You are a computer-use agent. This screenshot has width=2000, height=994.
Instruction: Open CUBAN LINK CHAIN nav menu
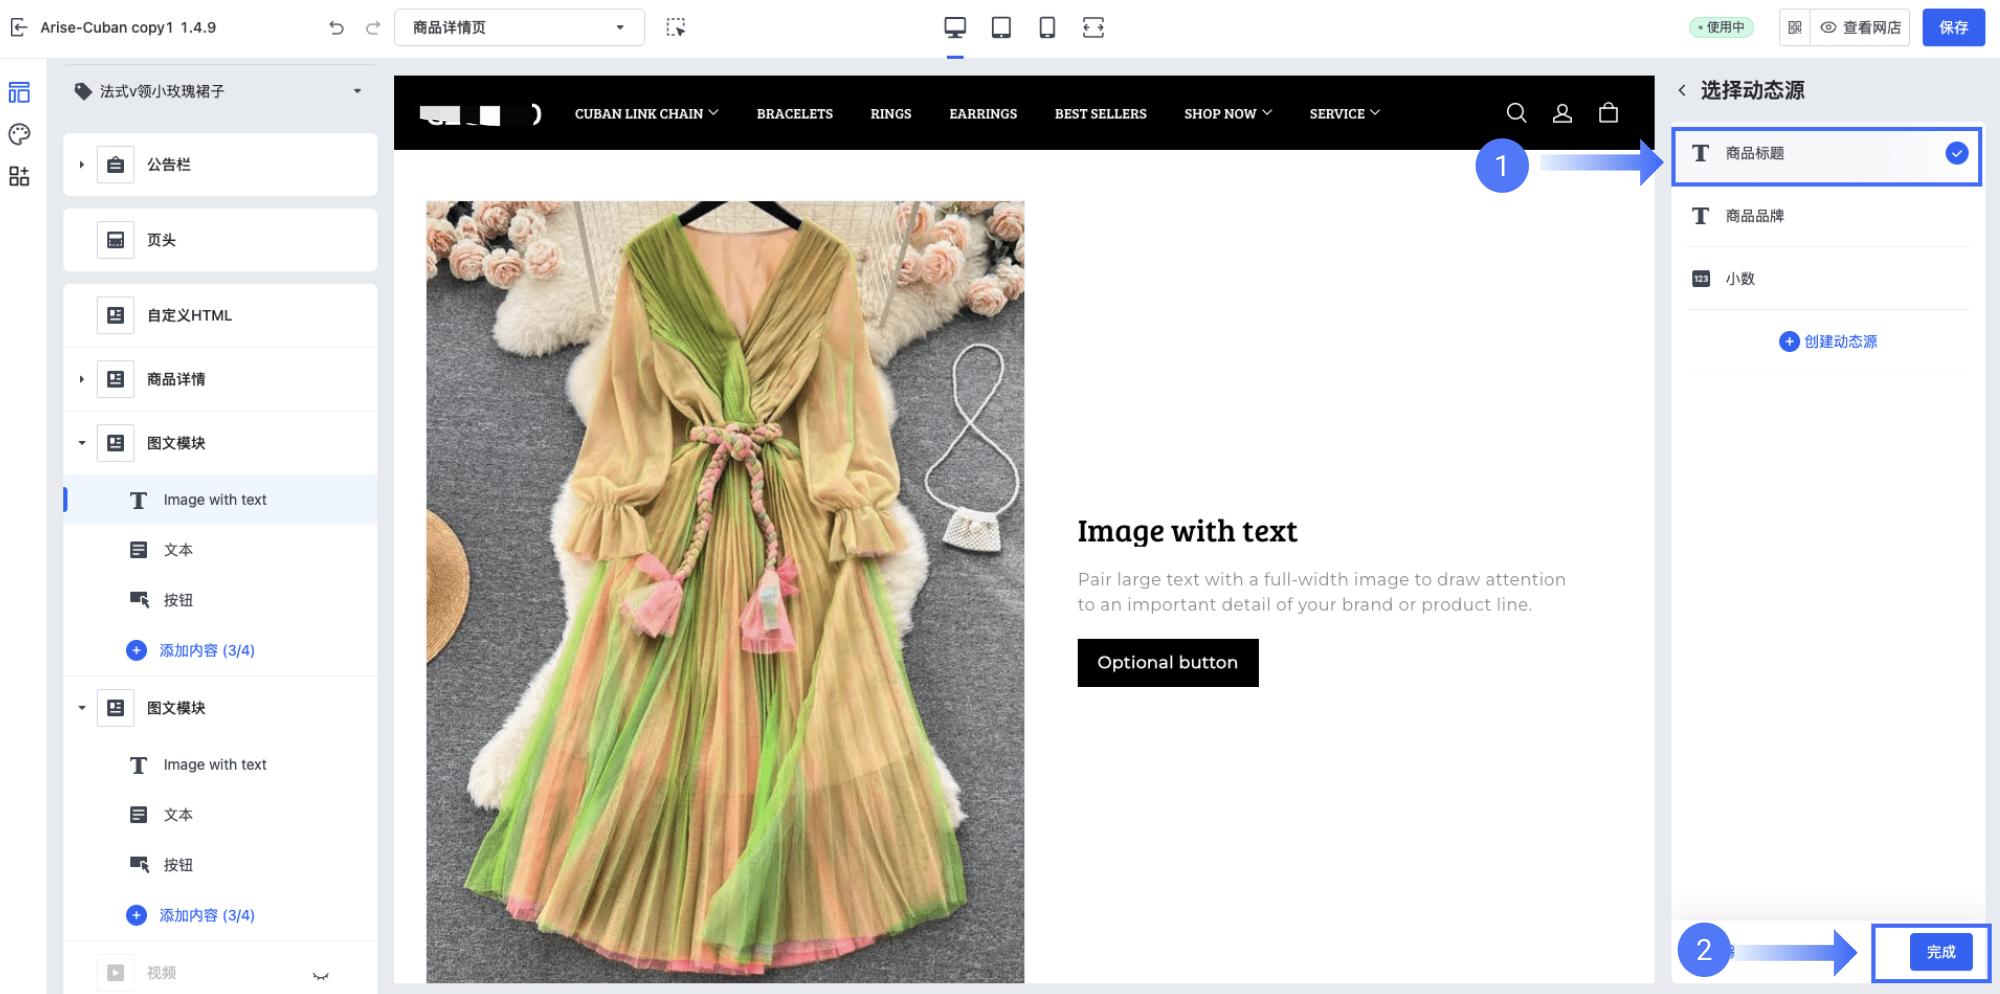pyautogui.click(x=646, y=114)
